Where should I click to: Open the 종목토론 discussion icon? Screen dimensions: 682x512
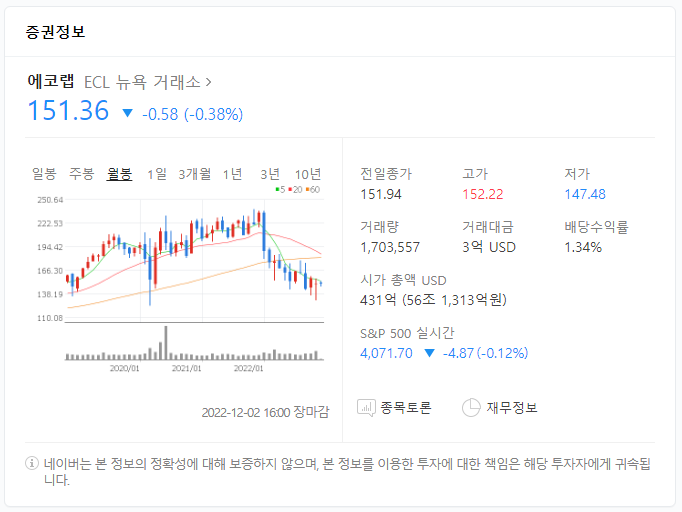pyautogui.click(x=366, y=408)
